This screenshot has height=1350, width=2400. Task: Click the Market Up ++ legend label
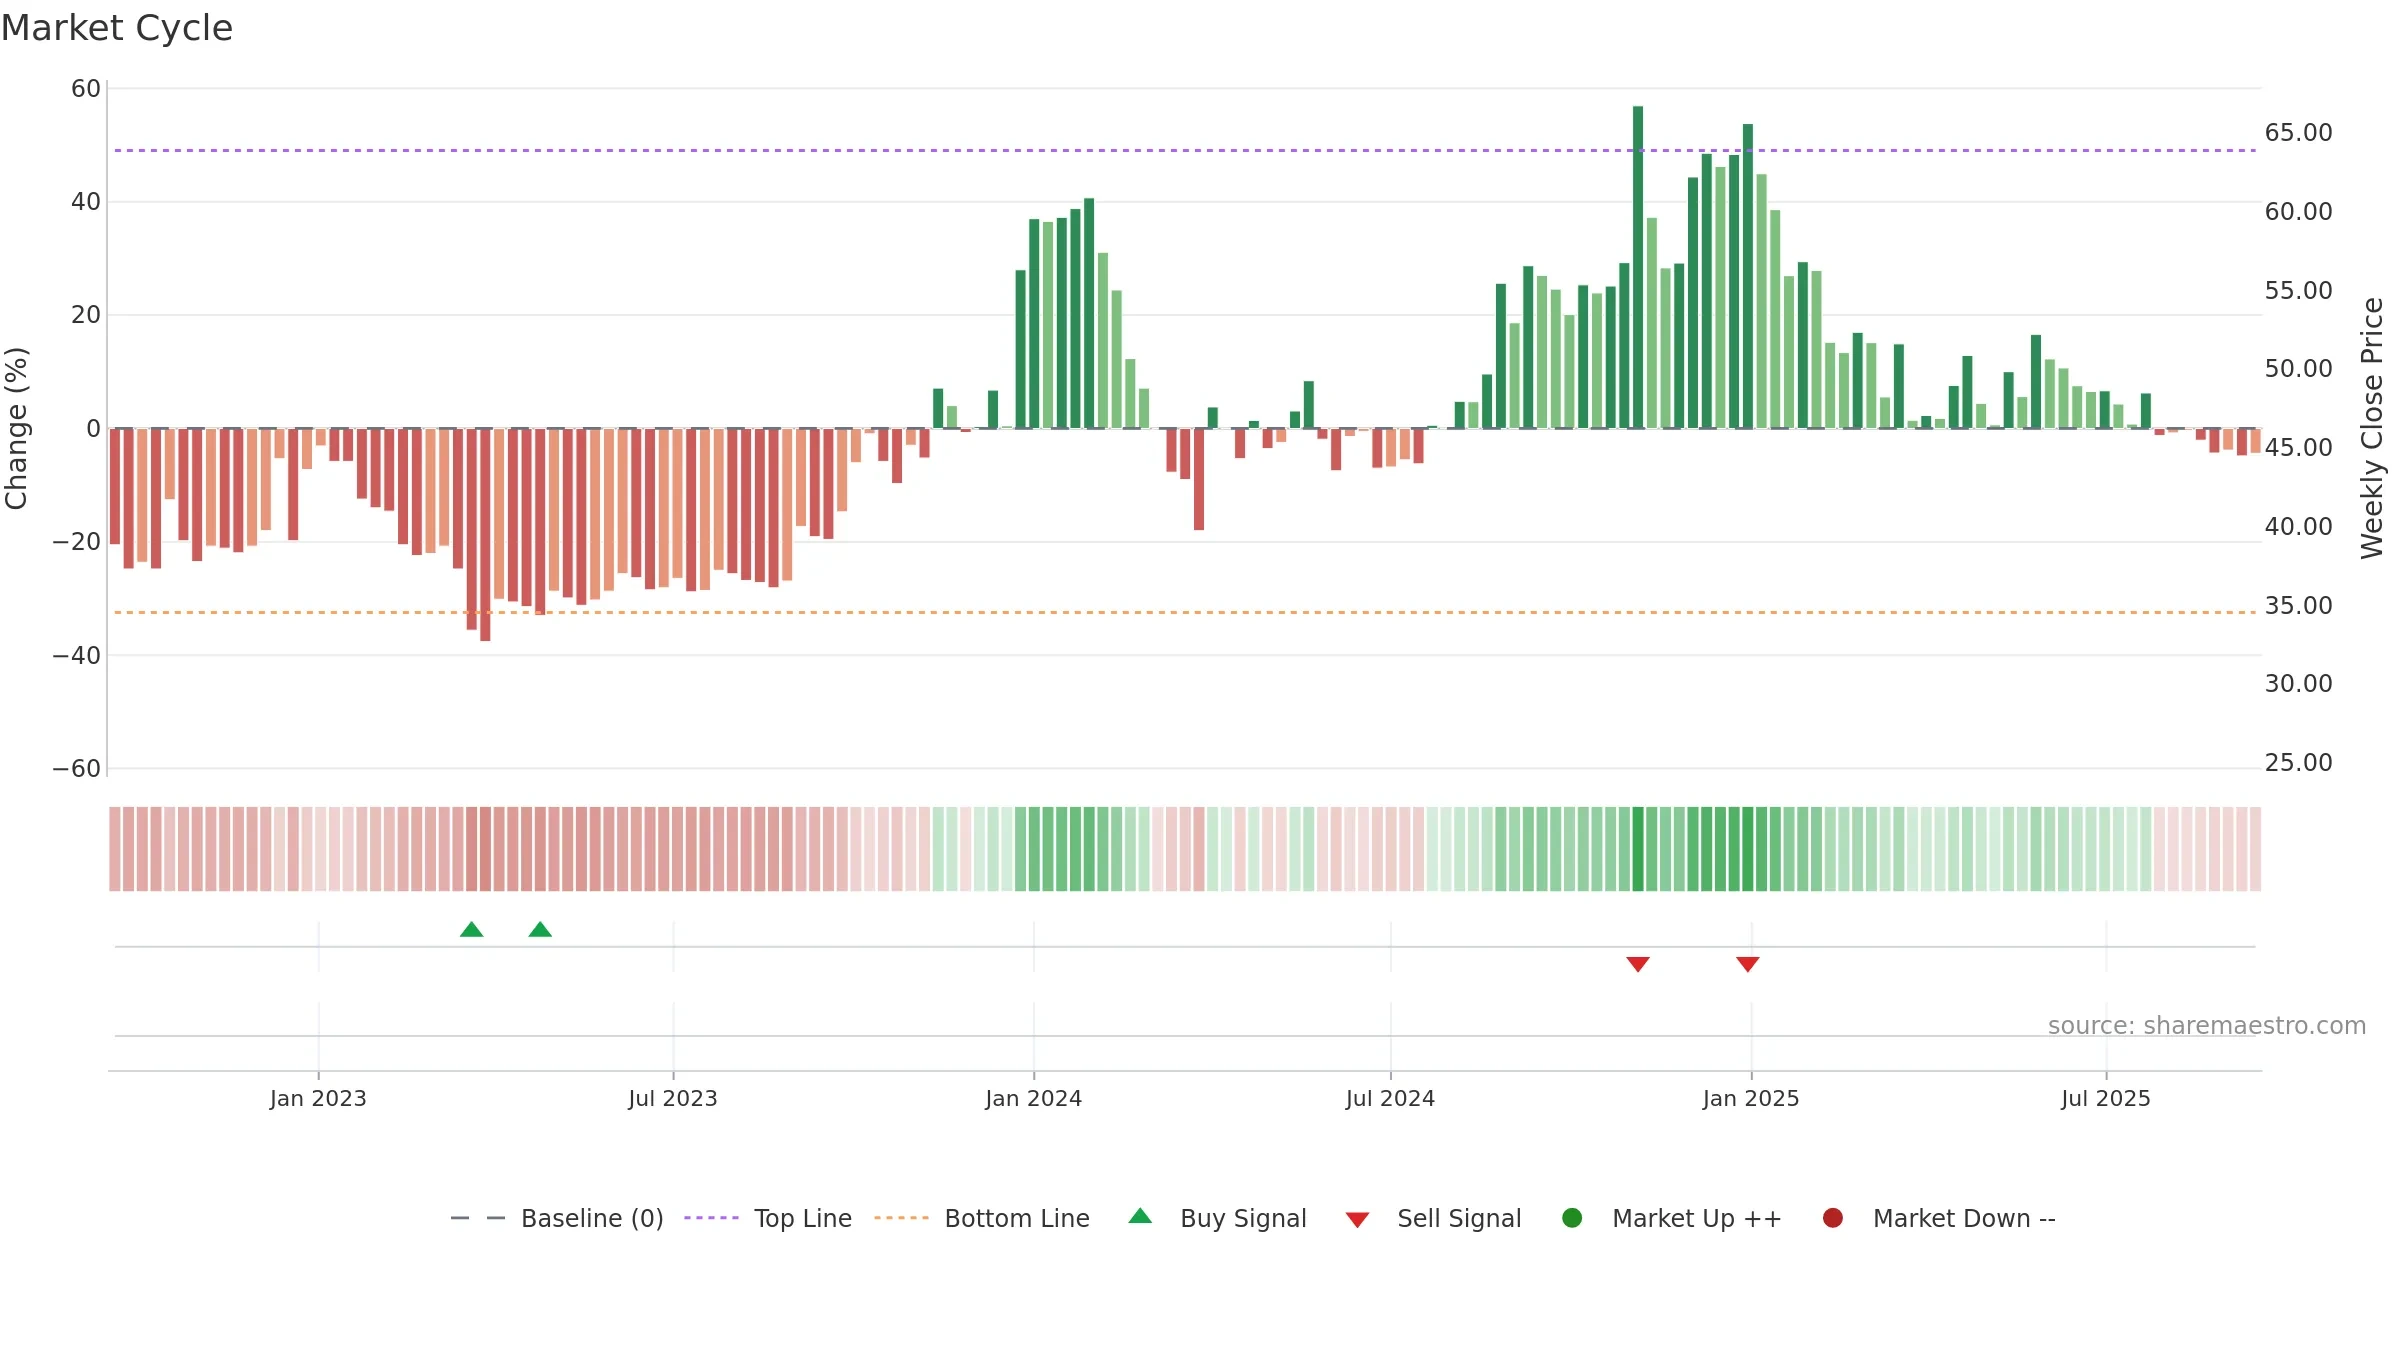point(1697,1218)
